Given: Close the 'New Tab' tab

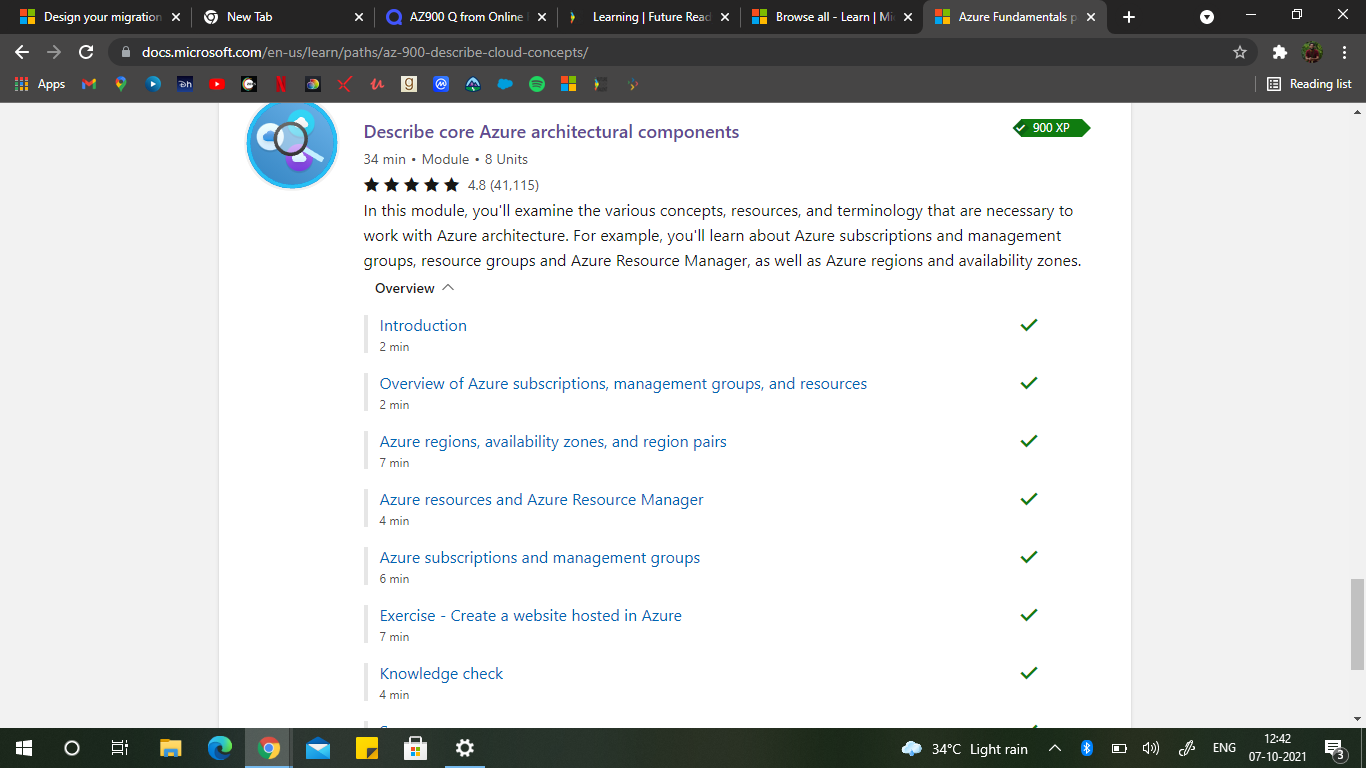Looking at the screenshot, I should click(x=359, y=17).
